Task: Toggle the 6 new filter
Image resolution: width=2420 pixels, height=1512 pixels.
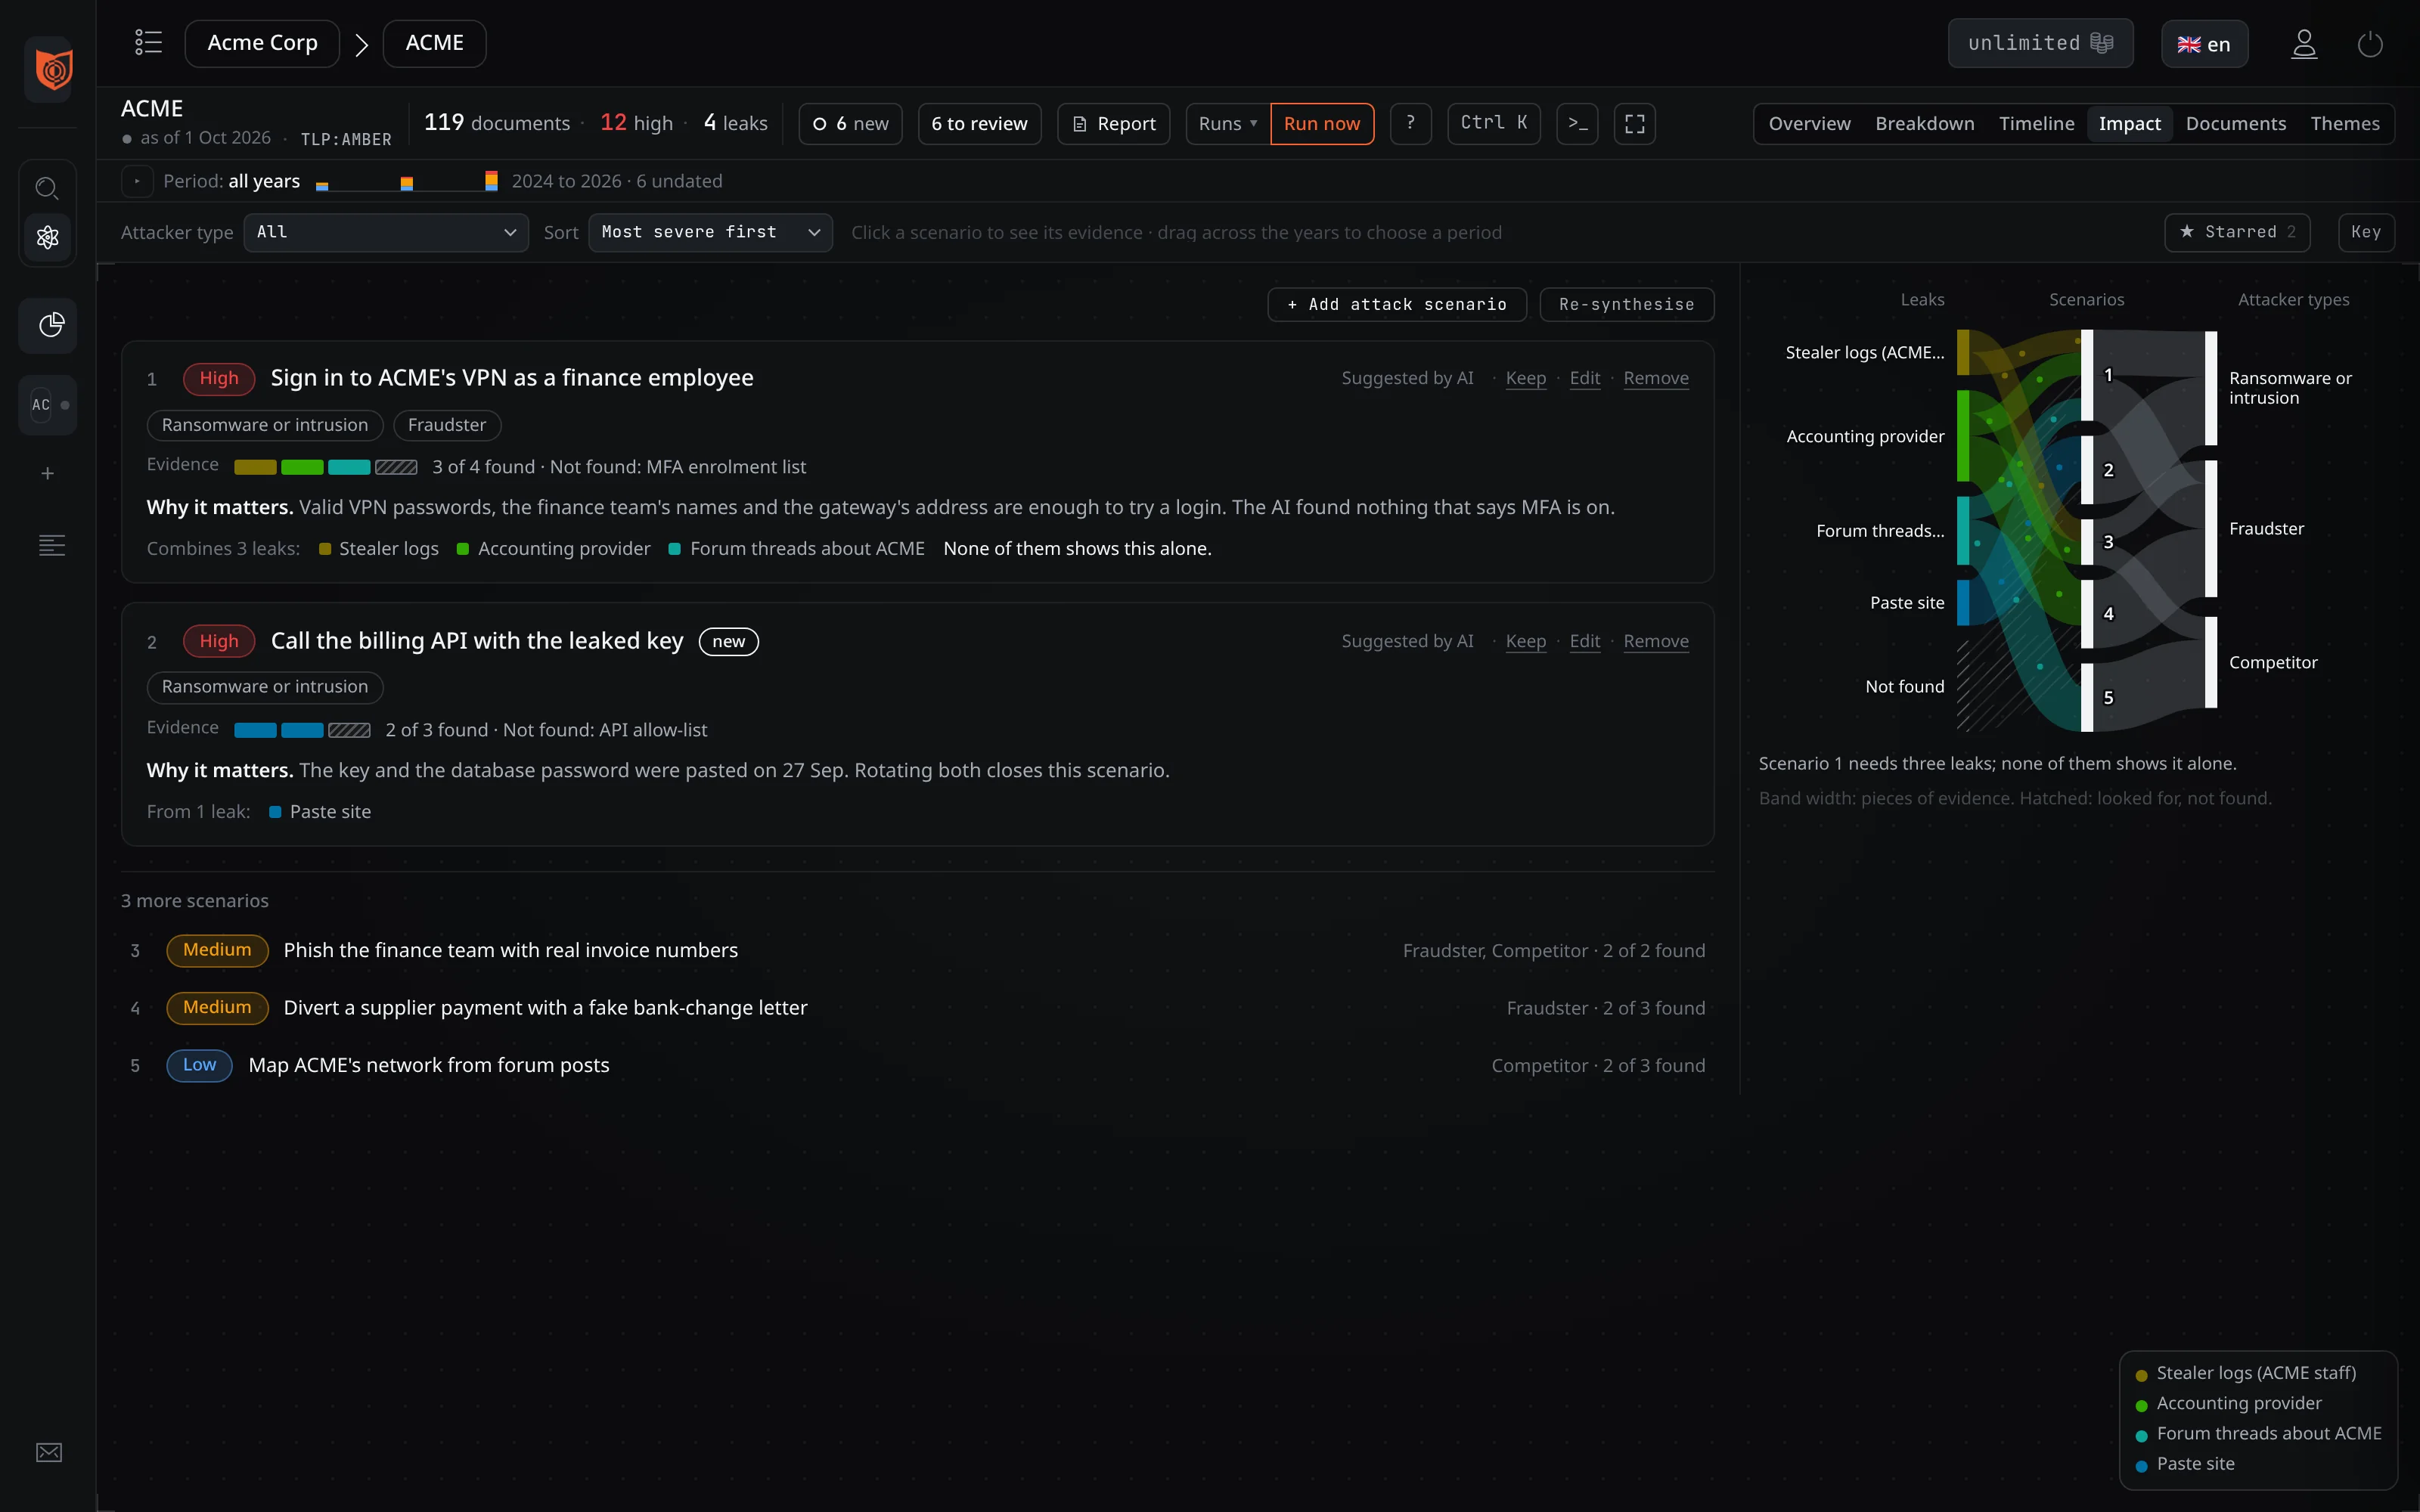Action: click(850, 123)
